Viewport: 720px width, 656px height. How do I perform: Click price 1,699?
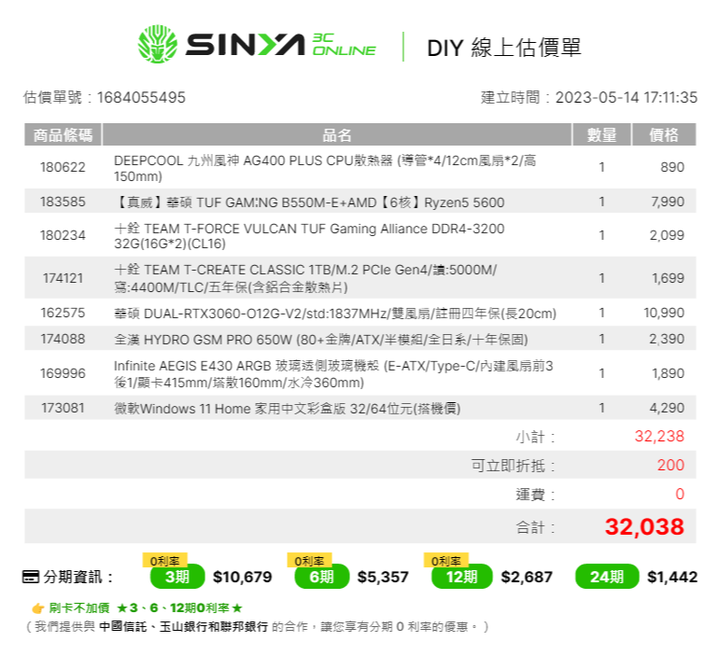pyautogui.click(x=668, y=278)
